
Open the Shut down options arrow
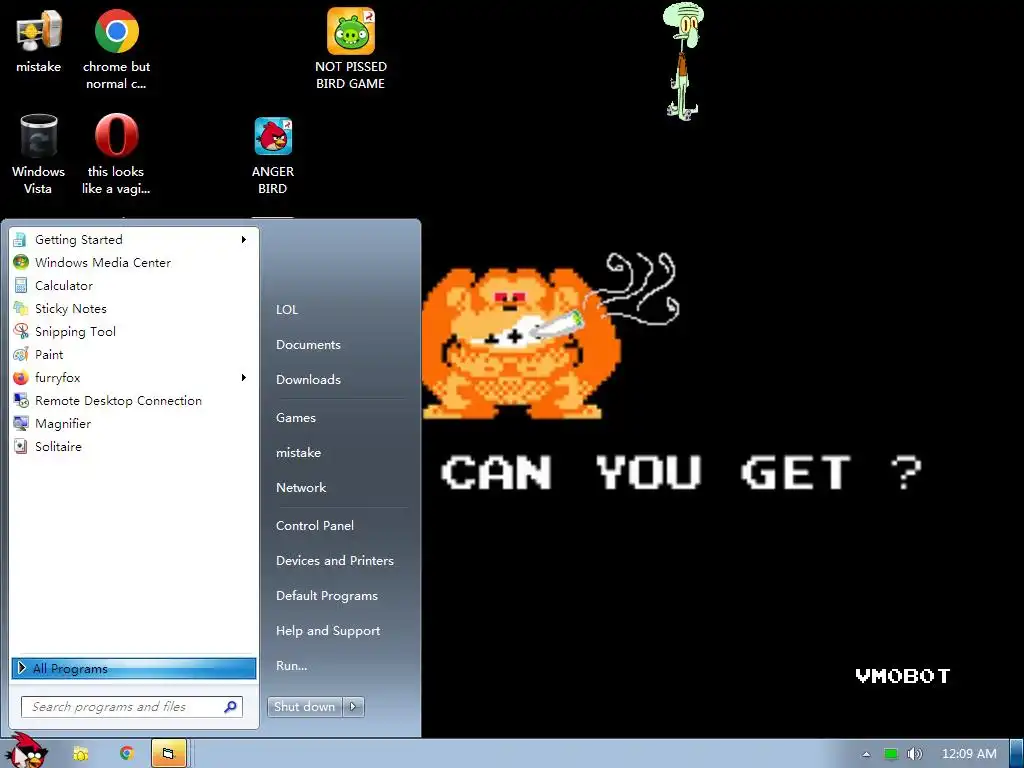353,707
